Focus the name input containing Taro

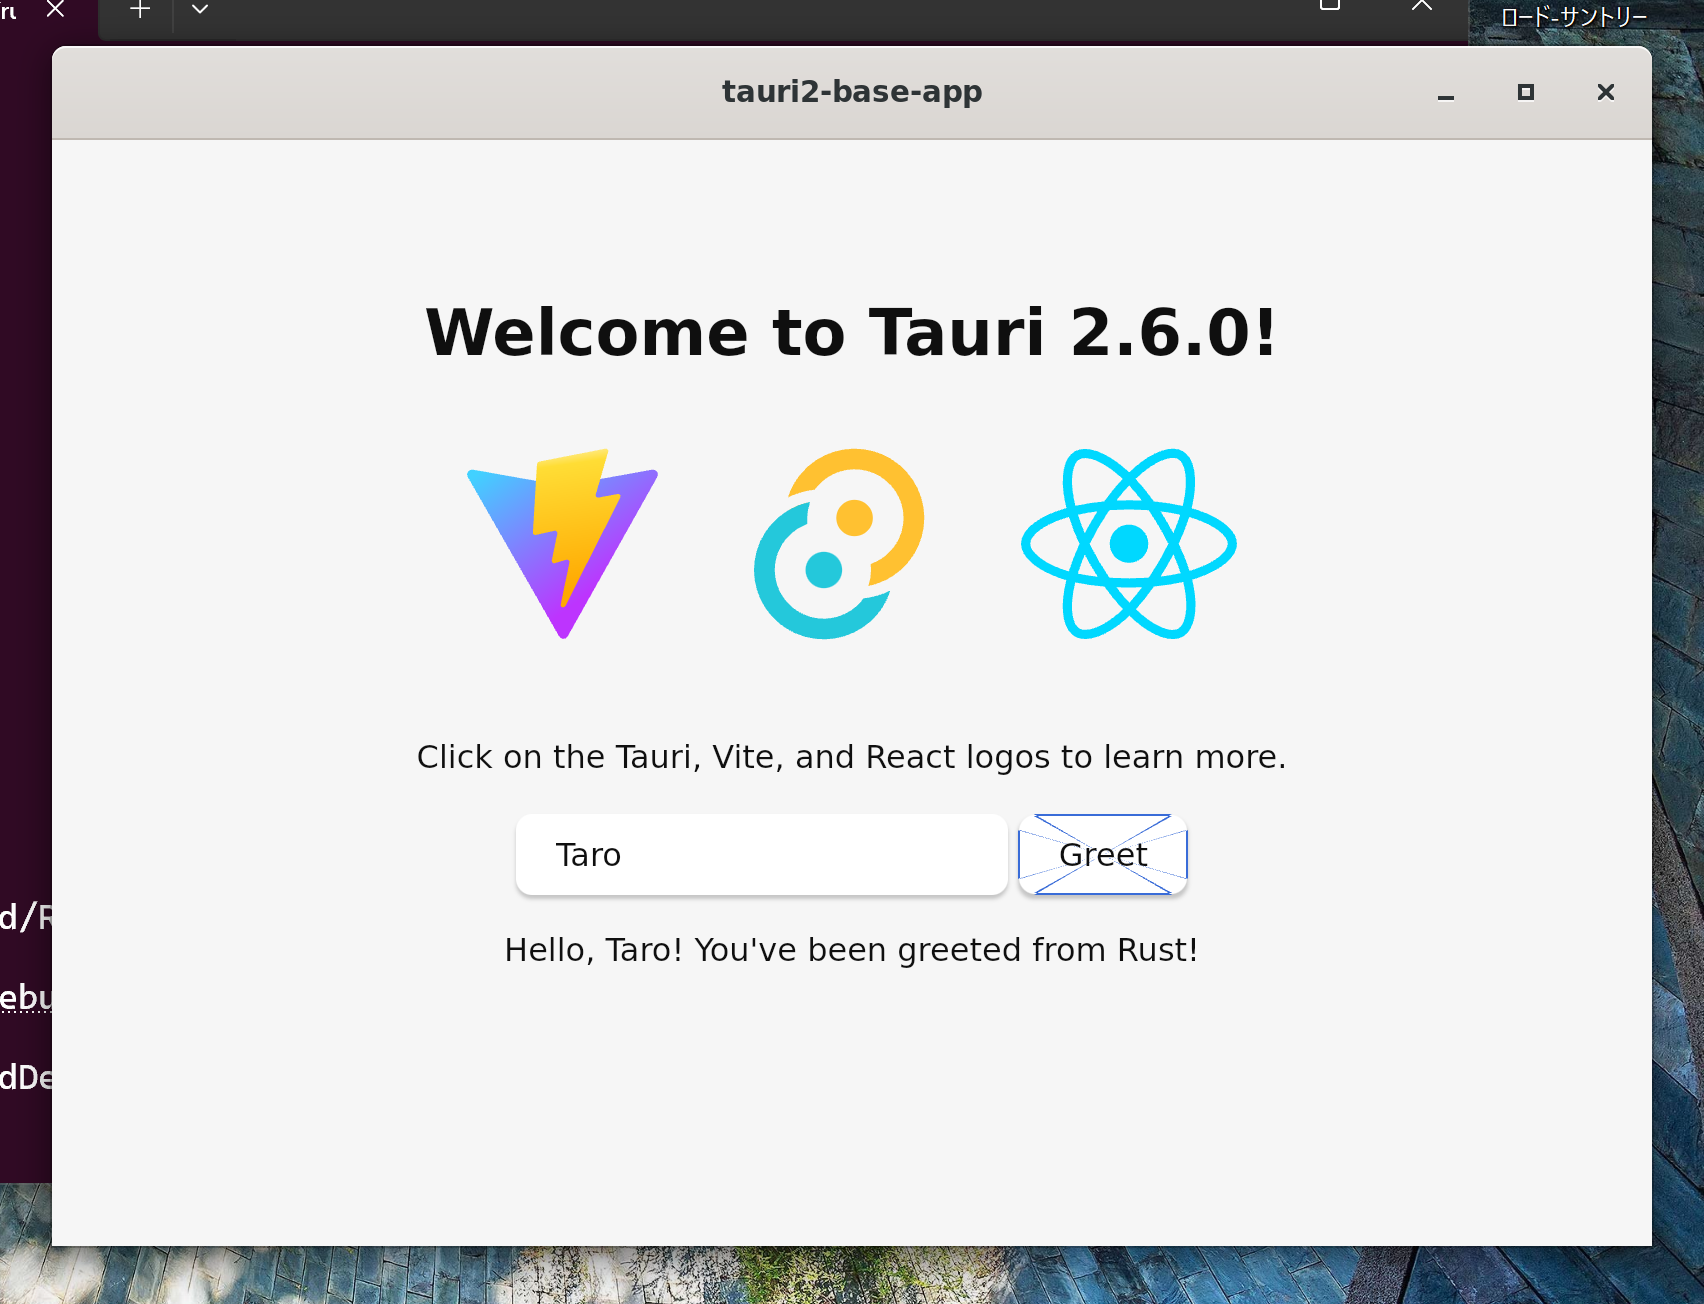pos(762,855)
